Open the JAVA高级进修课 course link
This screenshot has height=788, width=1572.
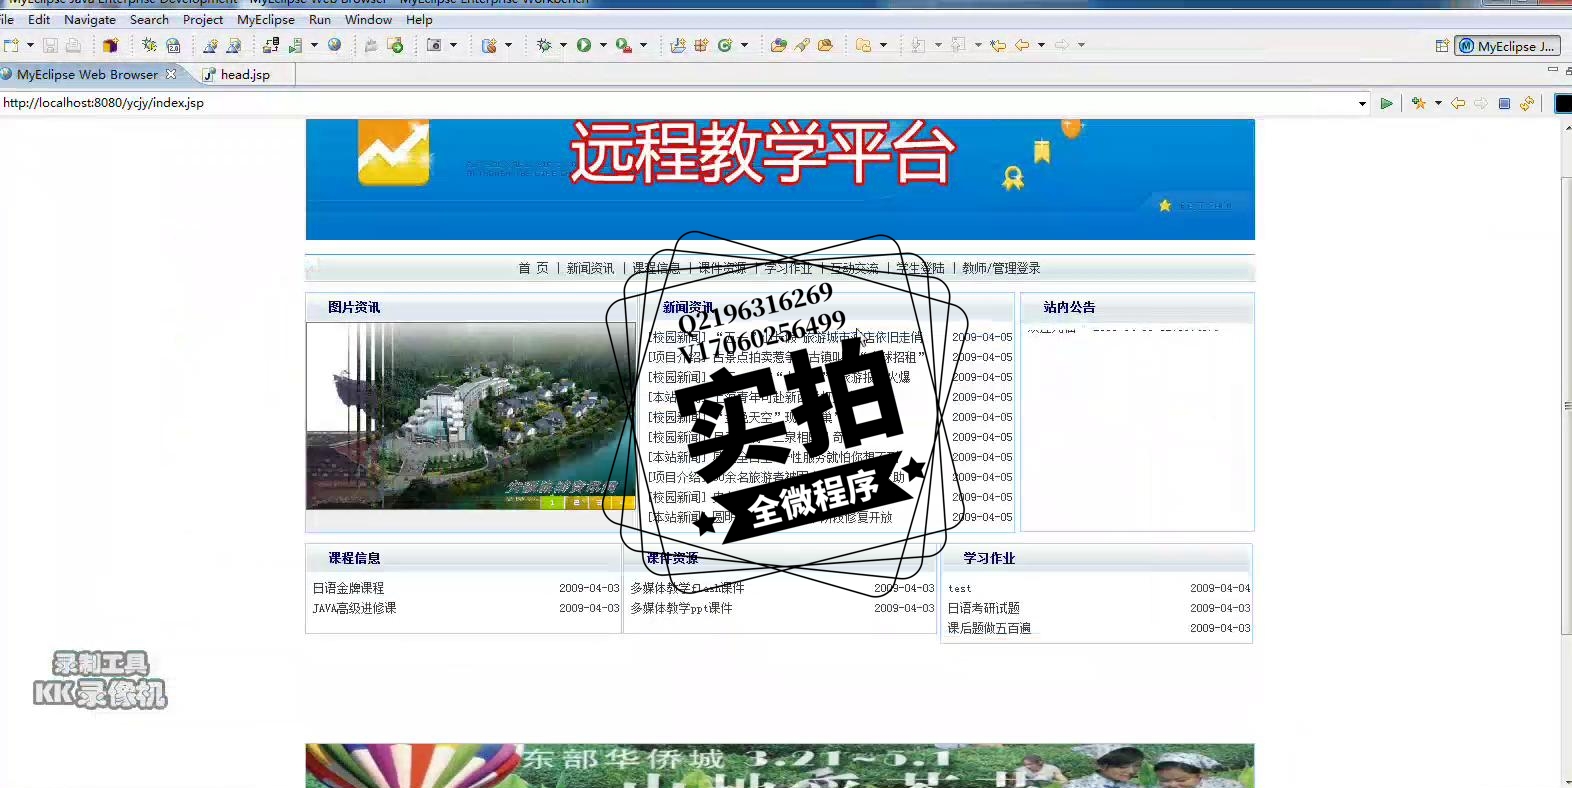tap(354, 608)
